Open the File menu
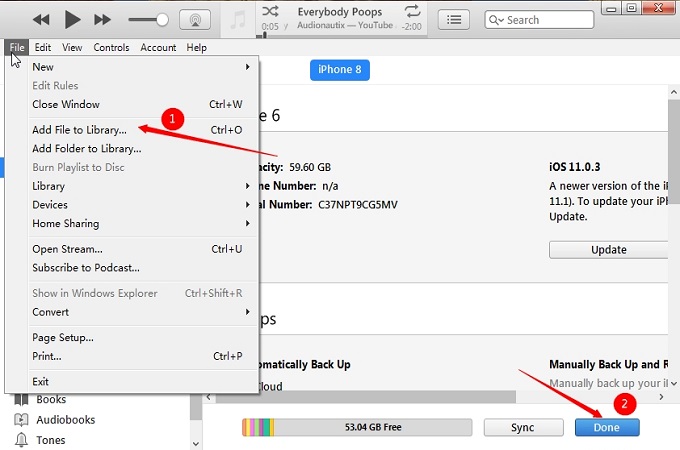 click(x=17, y=47)
